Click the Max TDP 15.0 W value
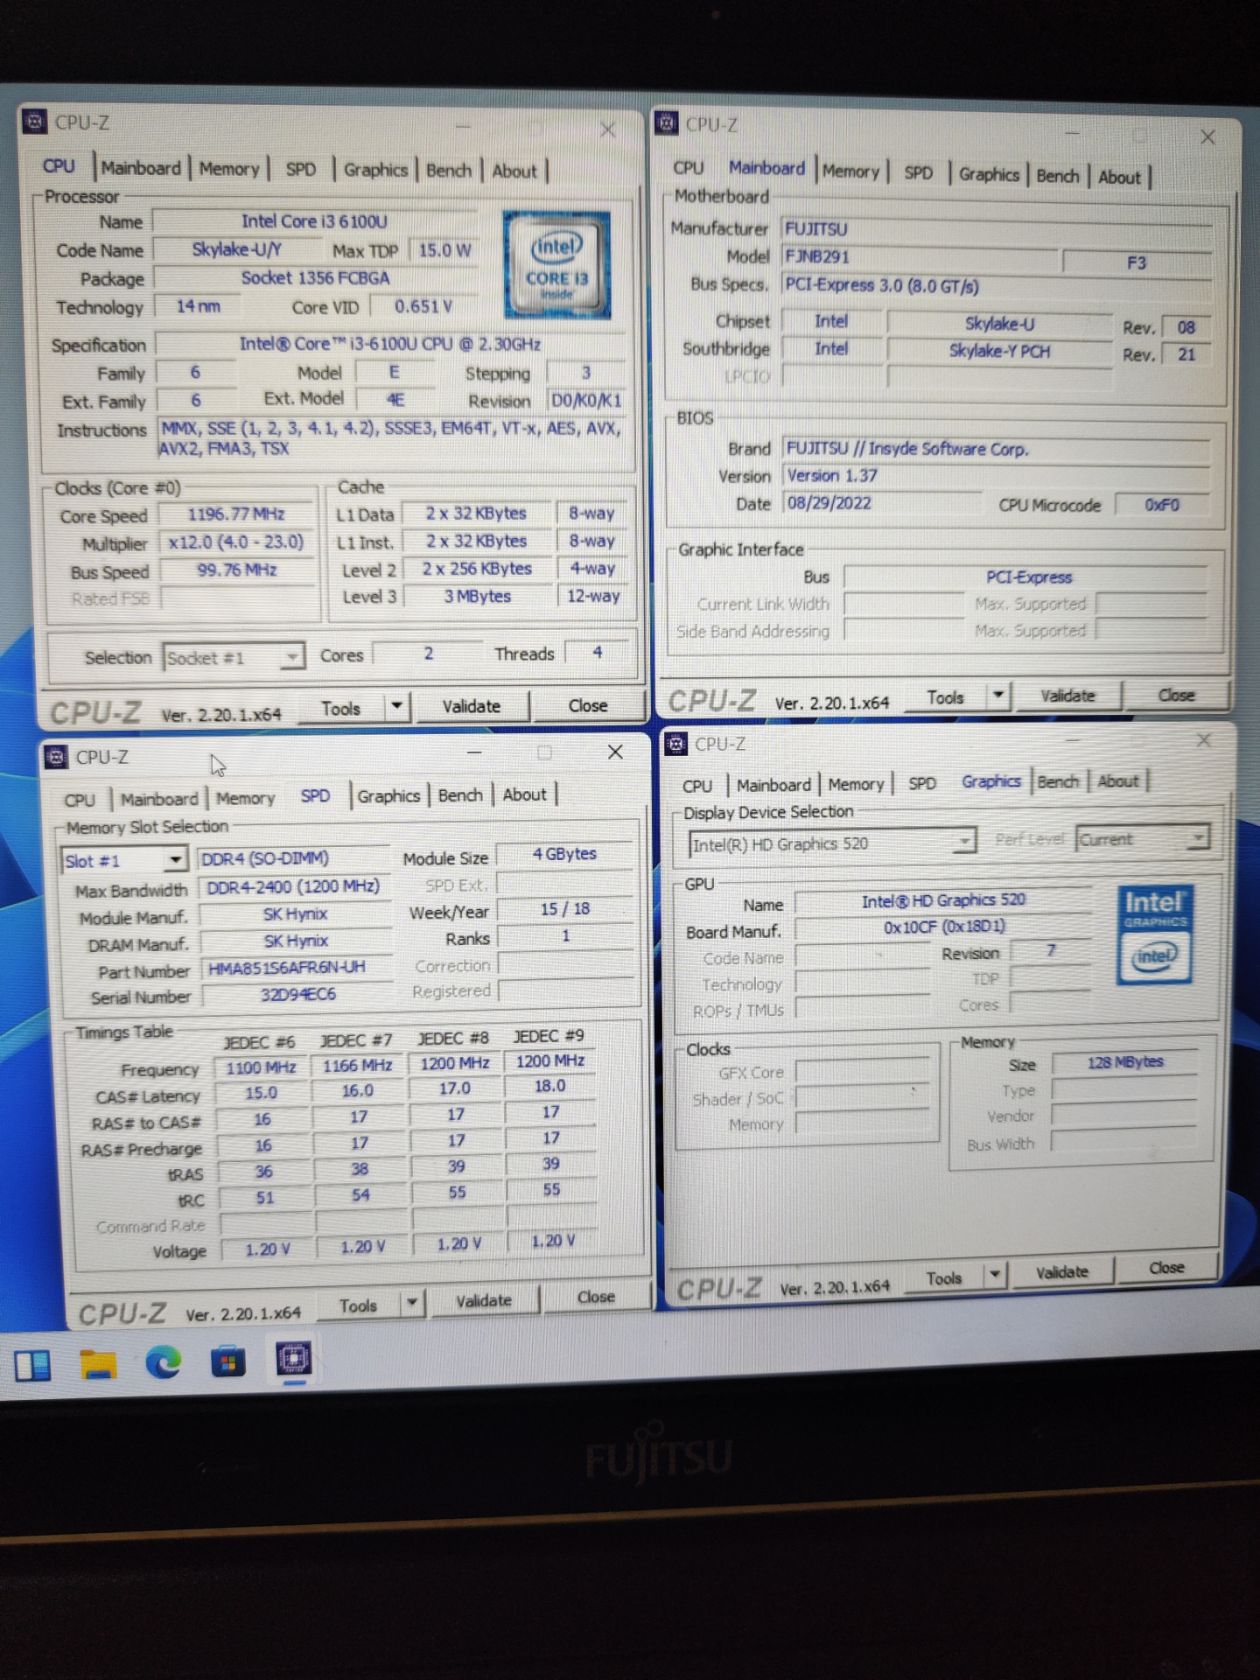Viewport: 1260px width, 1680px height. point(444,250)
